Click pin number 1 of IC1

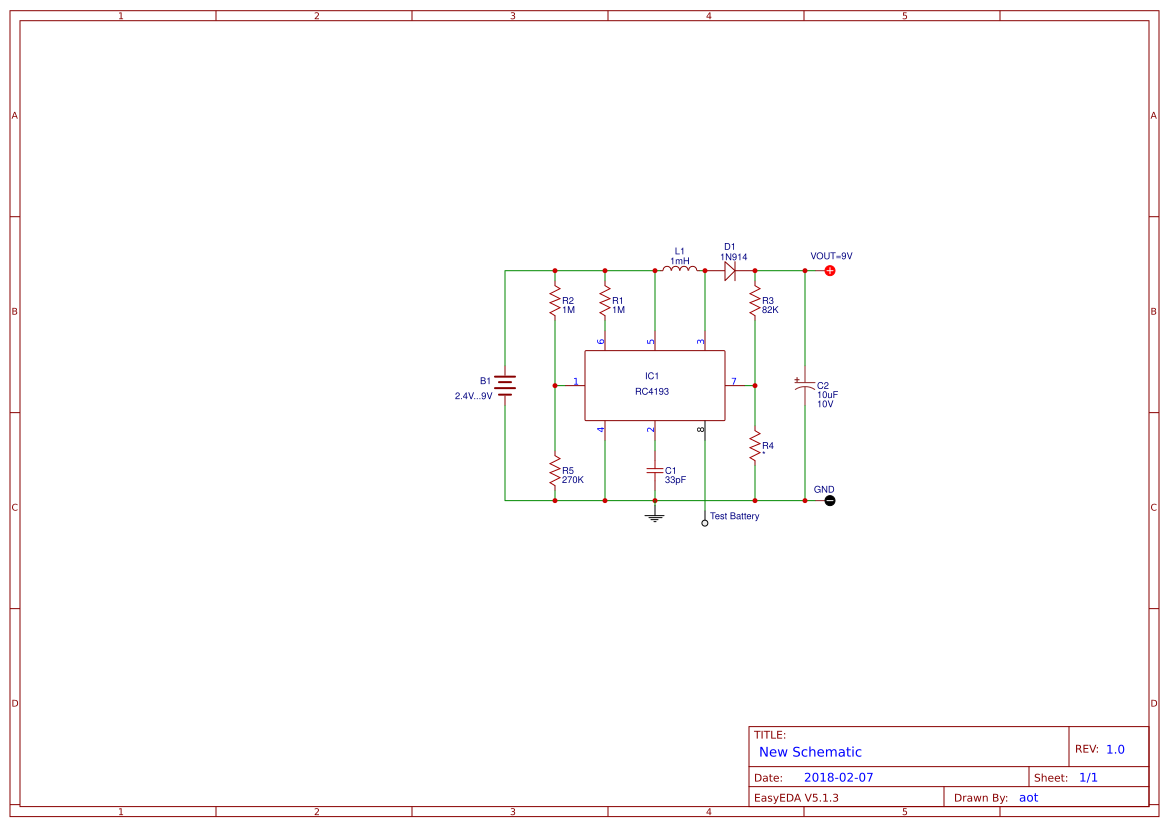click(x=576, y=381)
